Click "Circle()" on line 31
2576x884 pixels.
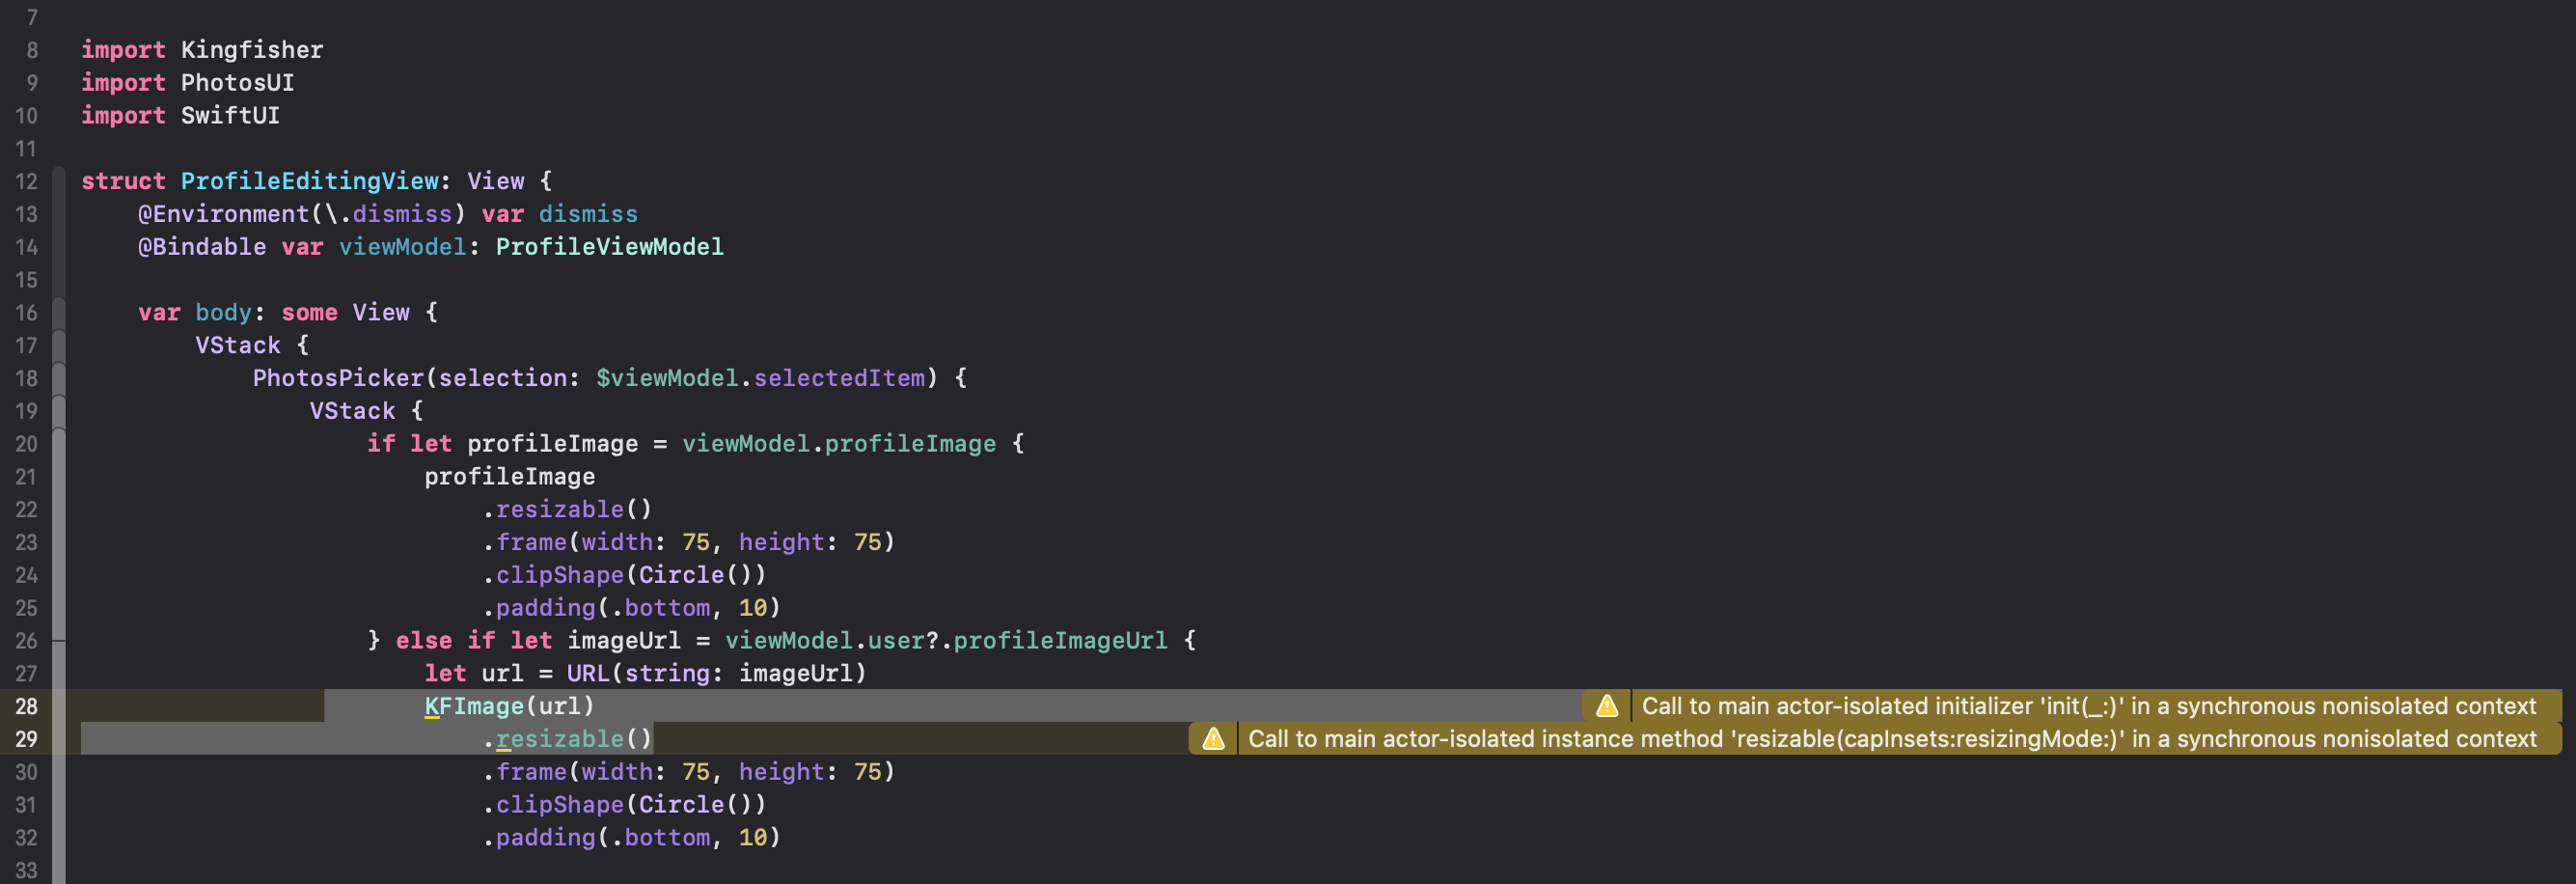pyautogui.click(x=695, y=805)
